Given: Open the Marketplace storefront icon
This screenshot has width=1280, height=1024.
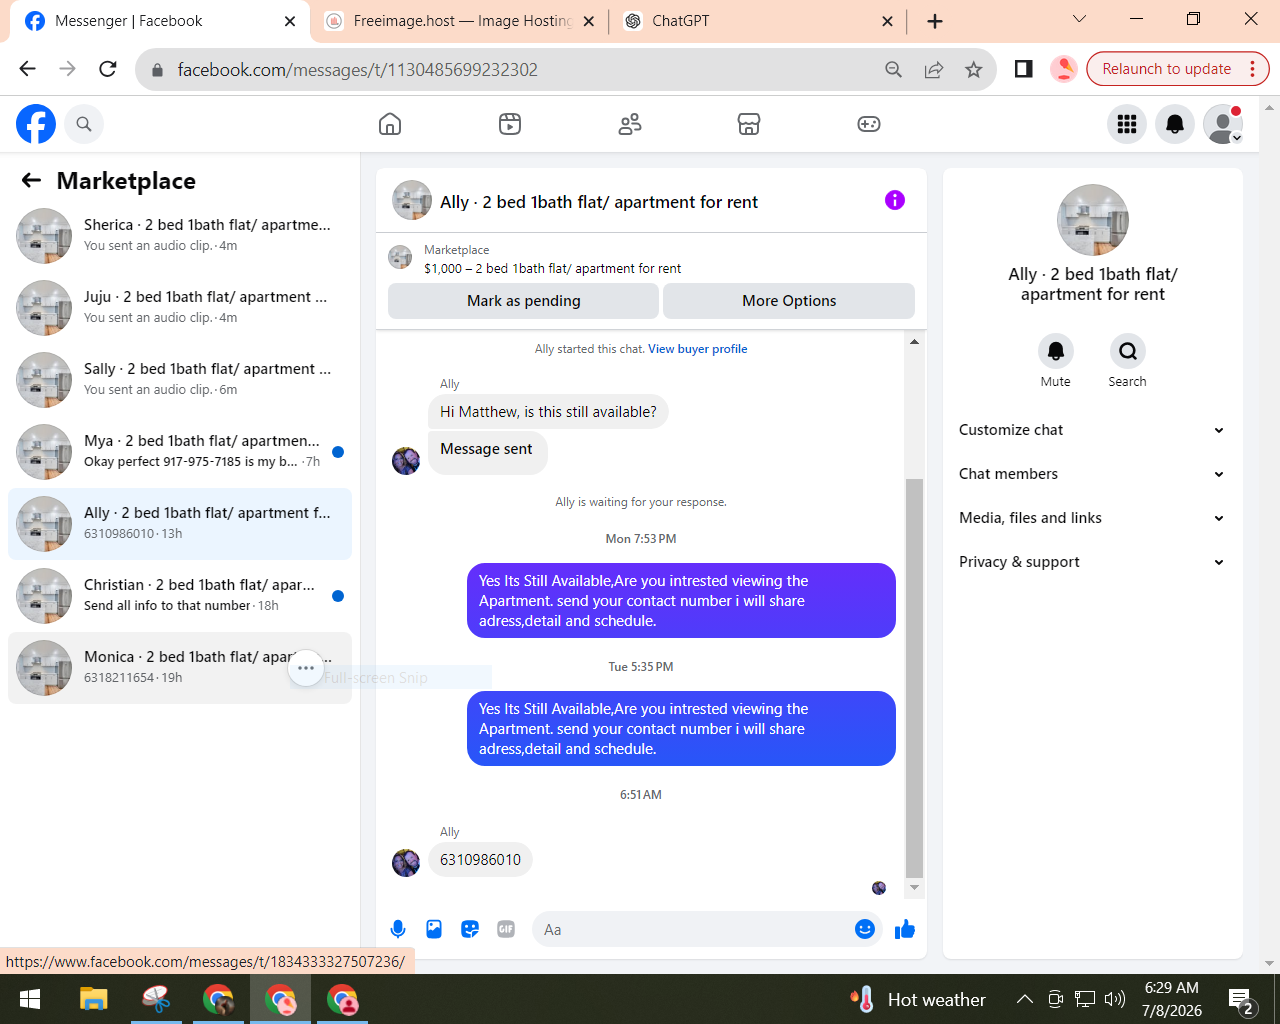Looking at the screenshot, I should [749, 124].
